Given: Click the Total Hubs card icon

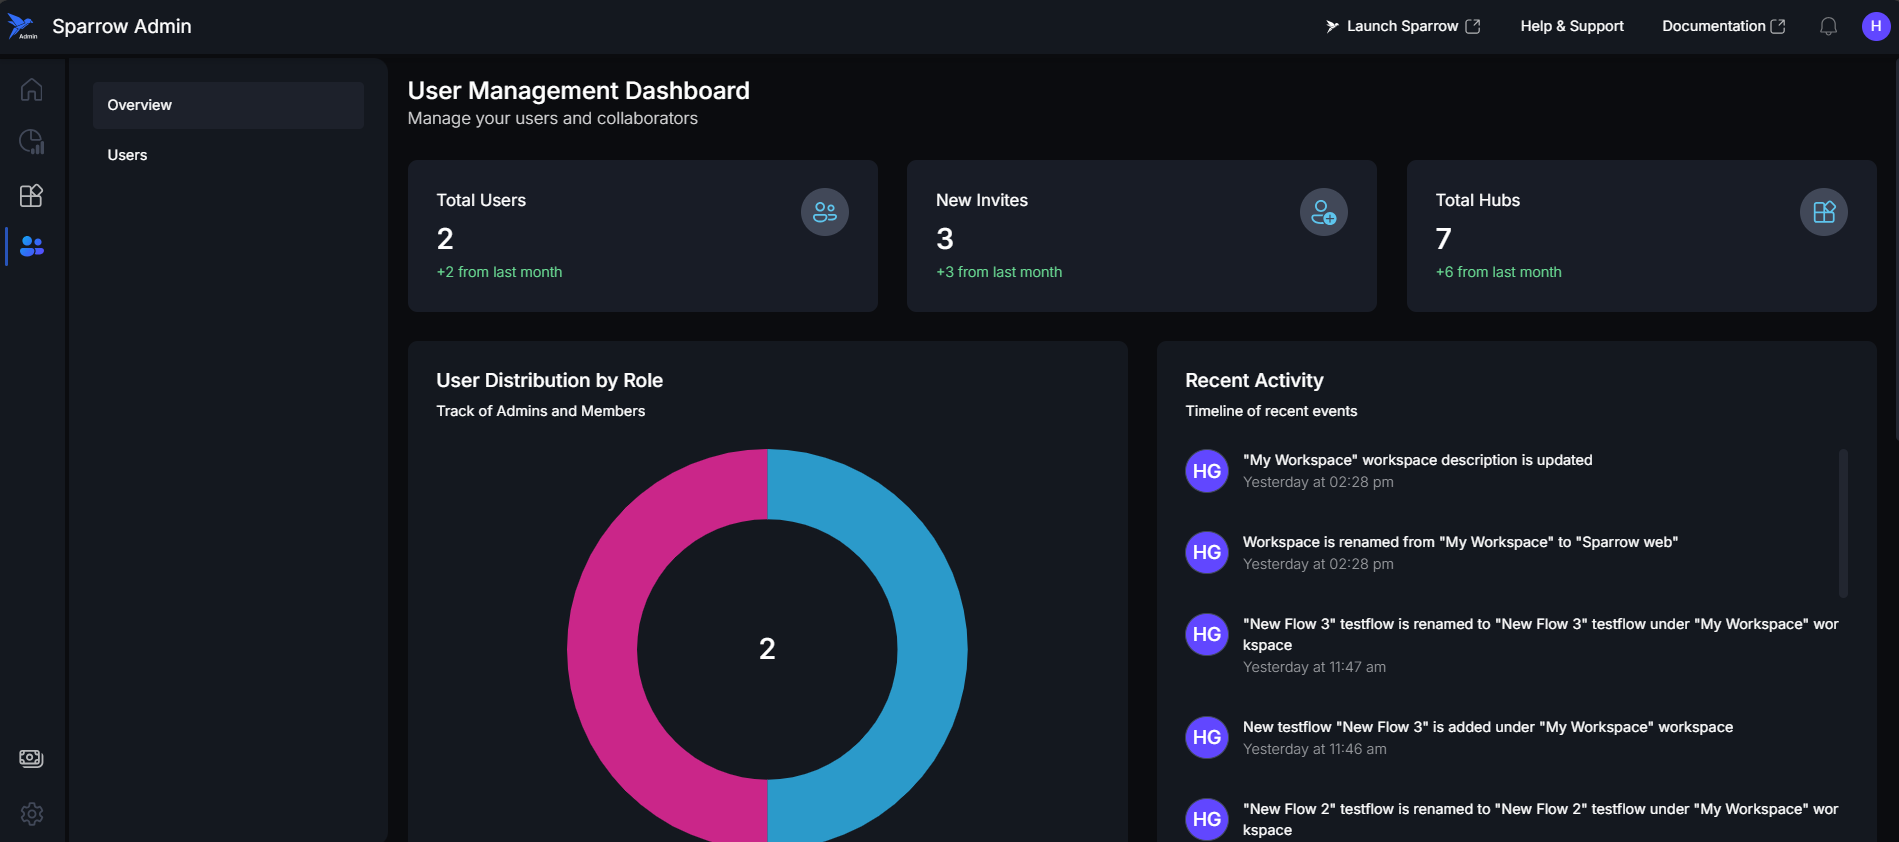Looking at the screenshot, I should click(1823, 212).
